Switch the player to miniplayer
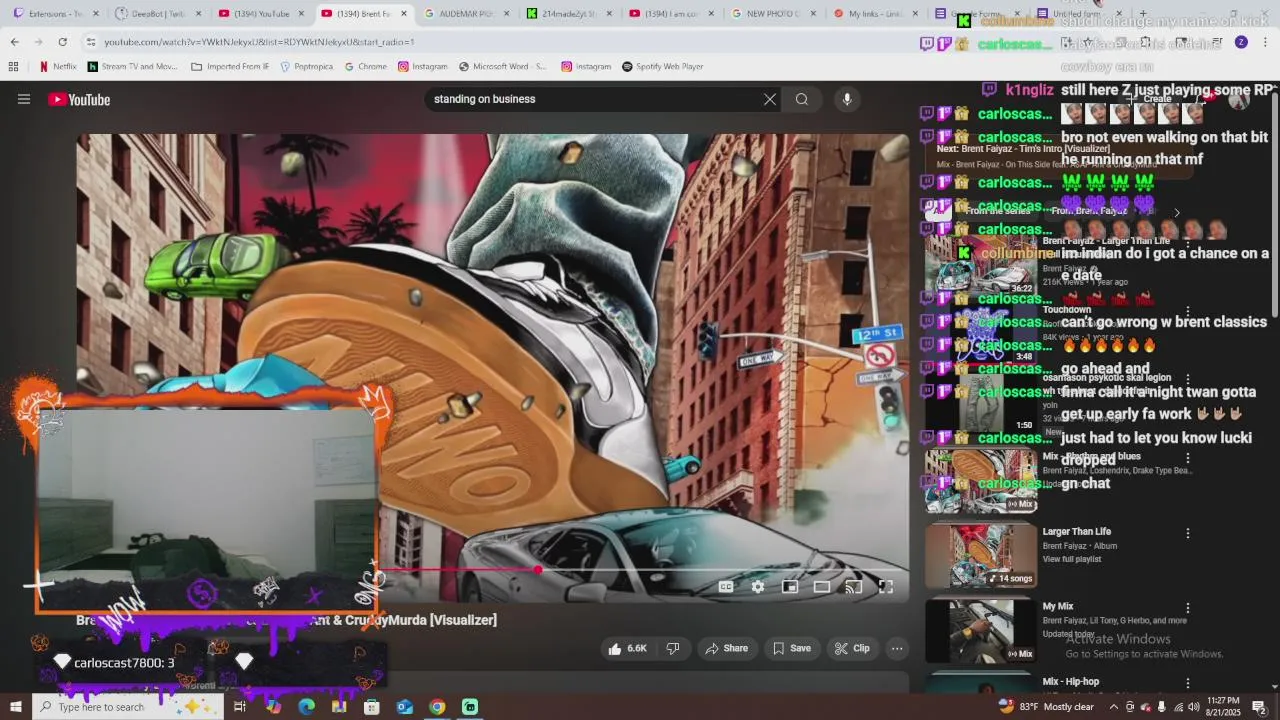The height and width of the screenshot is (720, 1280). pos(790,587)
